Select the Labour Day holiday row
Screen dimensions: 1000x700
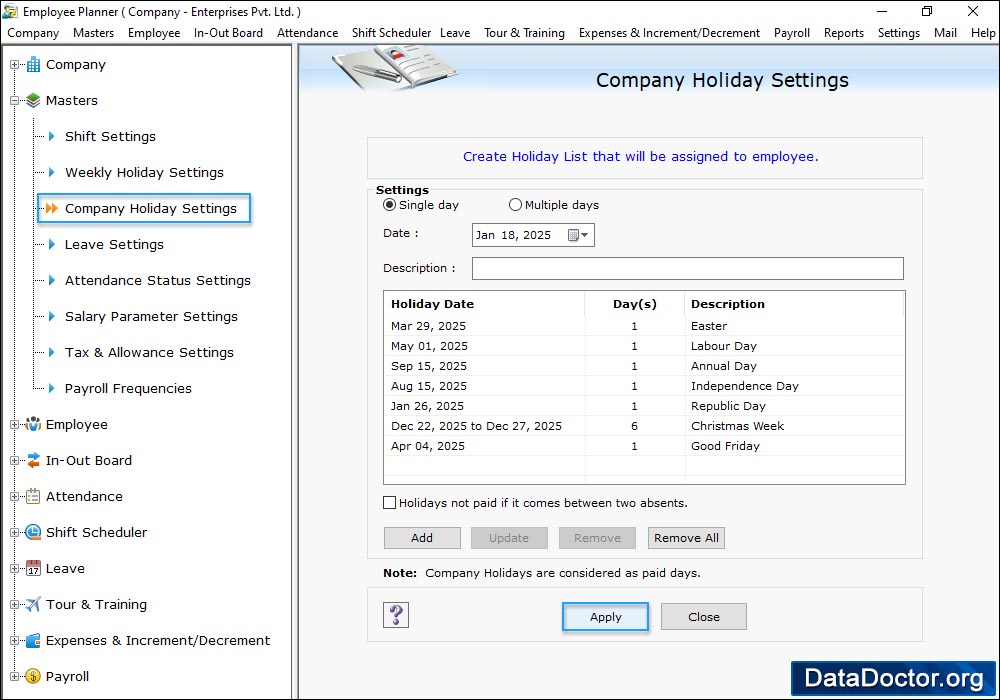click(x=644, y=346)
